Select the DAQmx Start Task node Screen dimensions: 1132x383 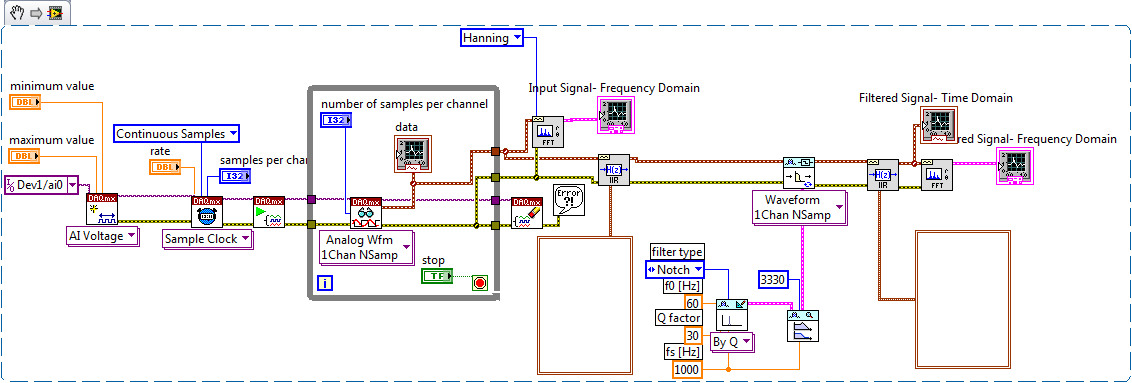(x=269, y=213)
